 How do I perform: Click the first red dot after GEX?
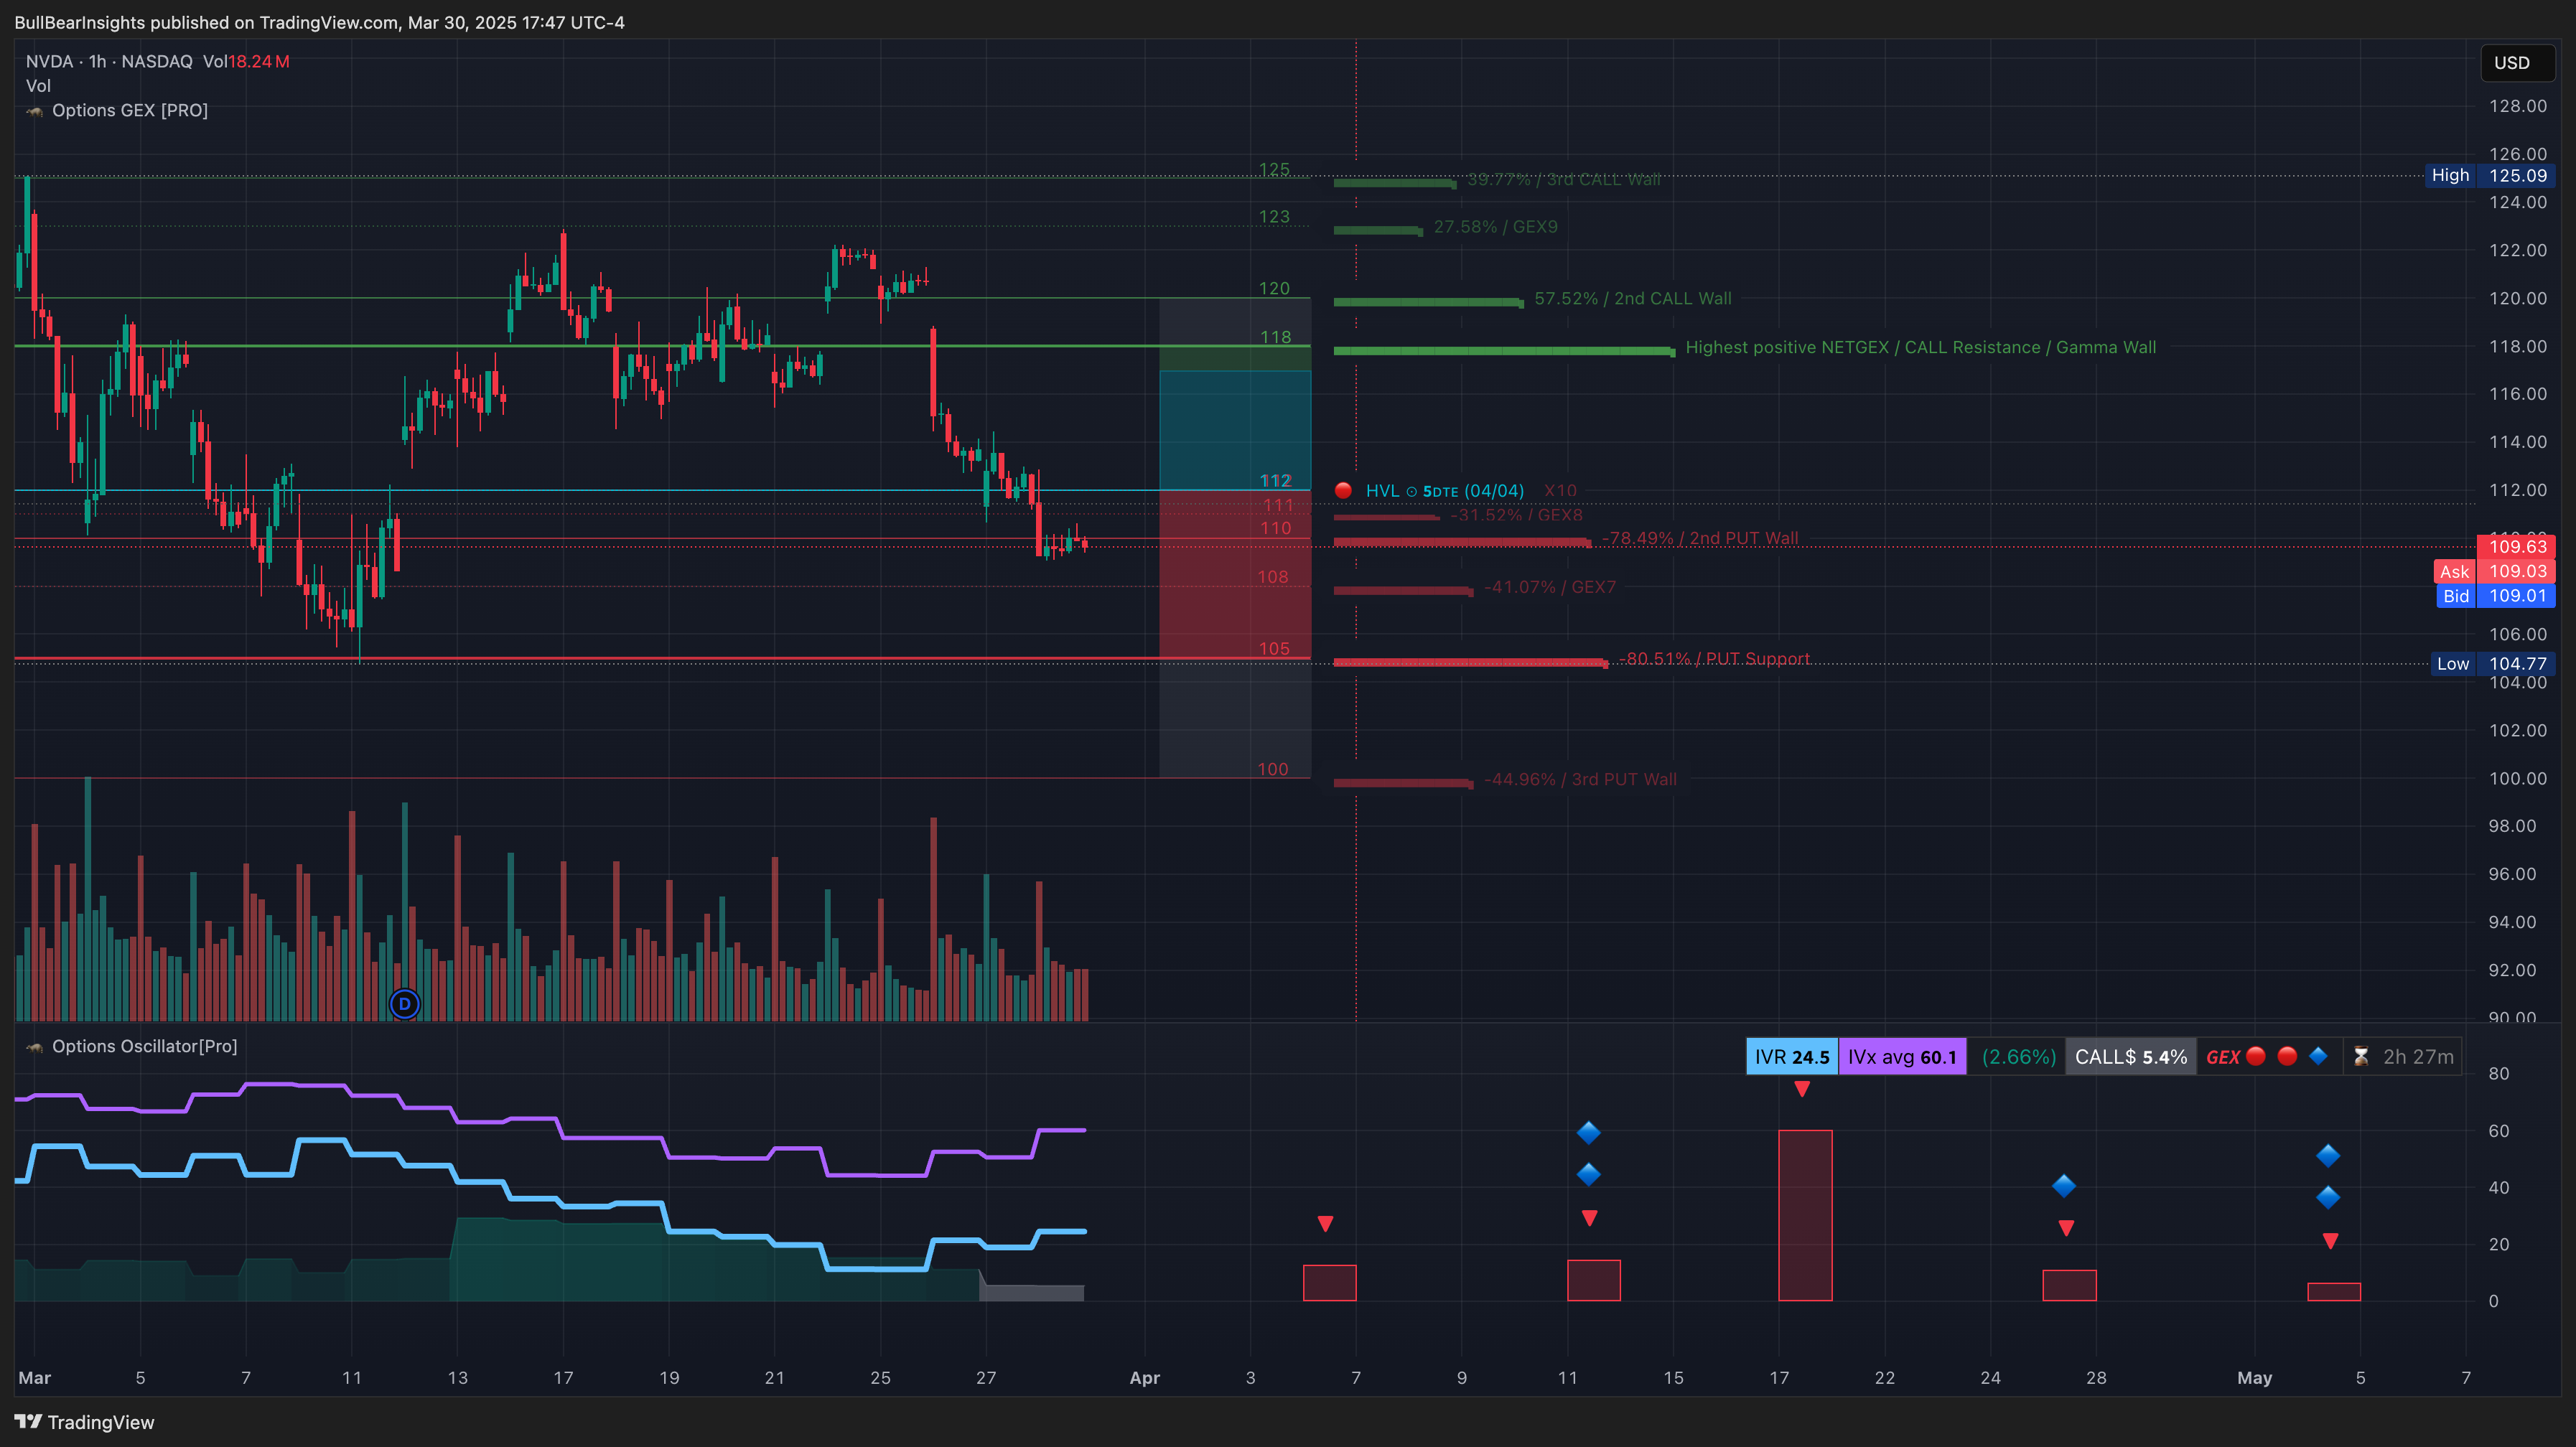(2256, 1055)
